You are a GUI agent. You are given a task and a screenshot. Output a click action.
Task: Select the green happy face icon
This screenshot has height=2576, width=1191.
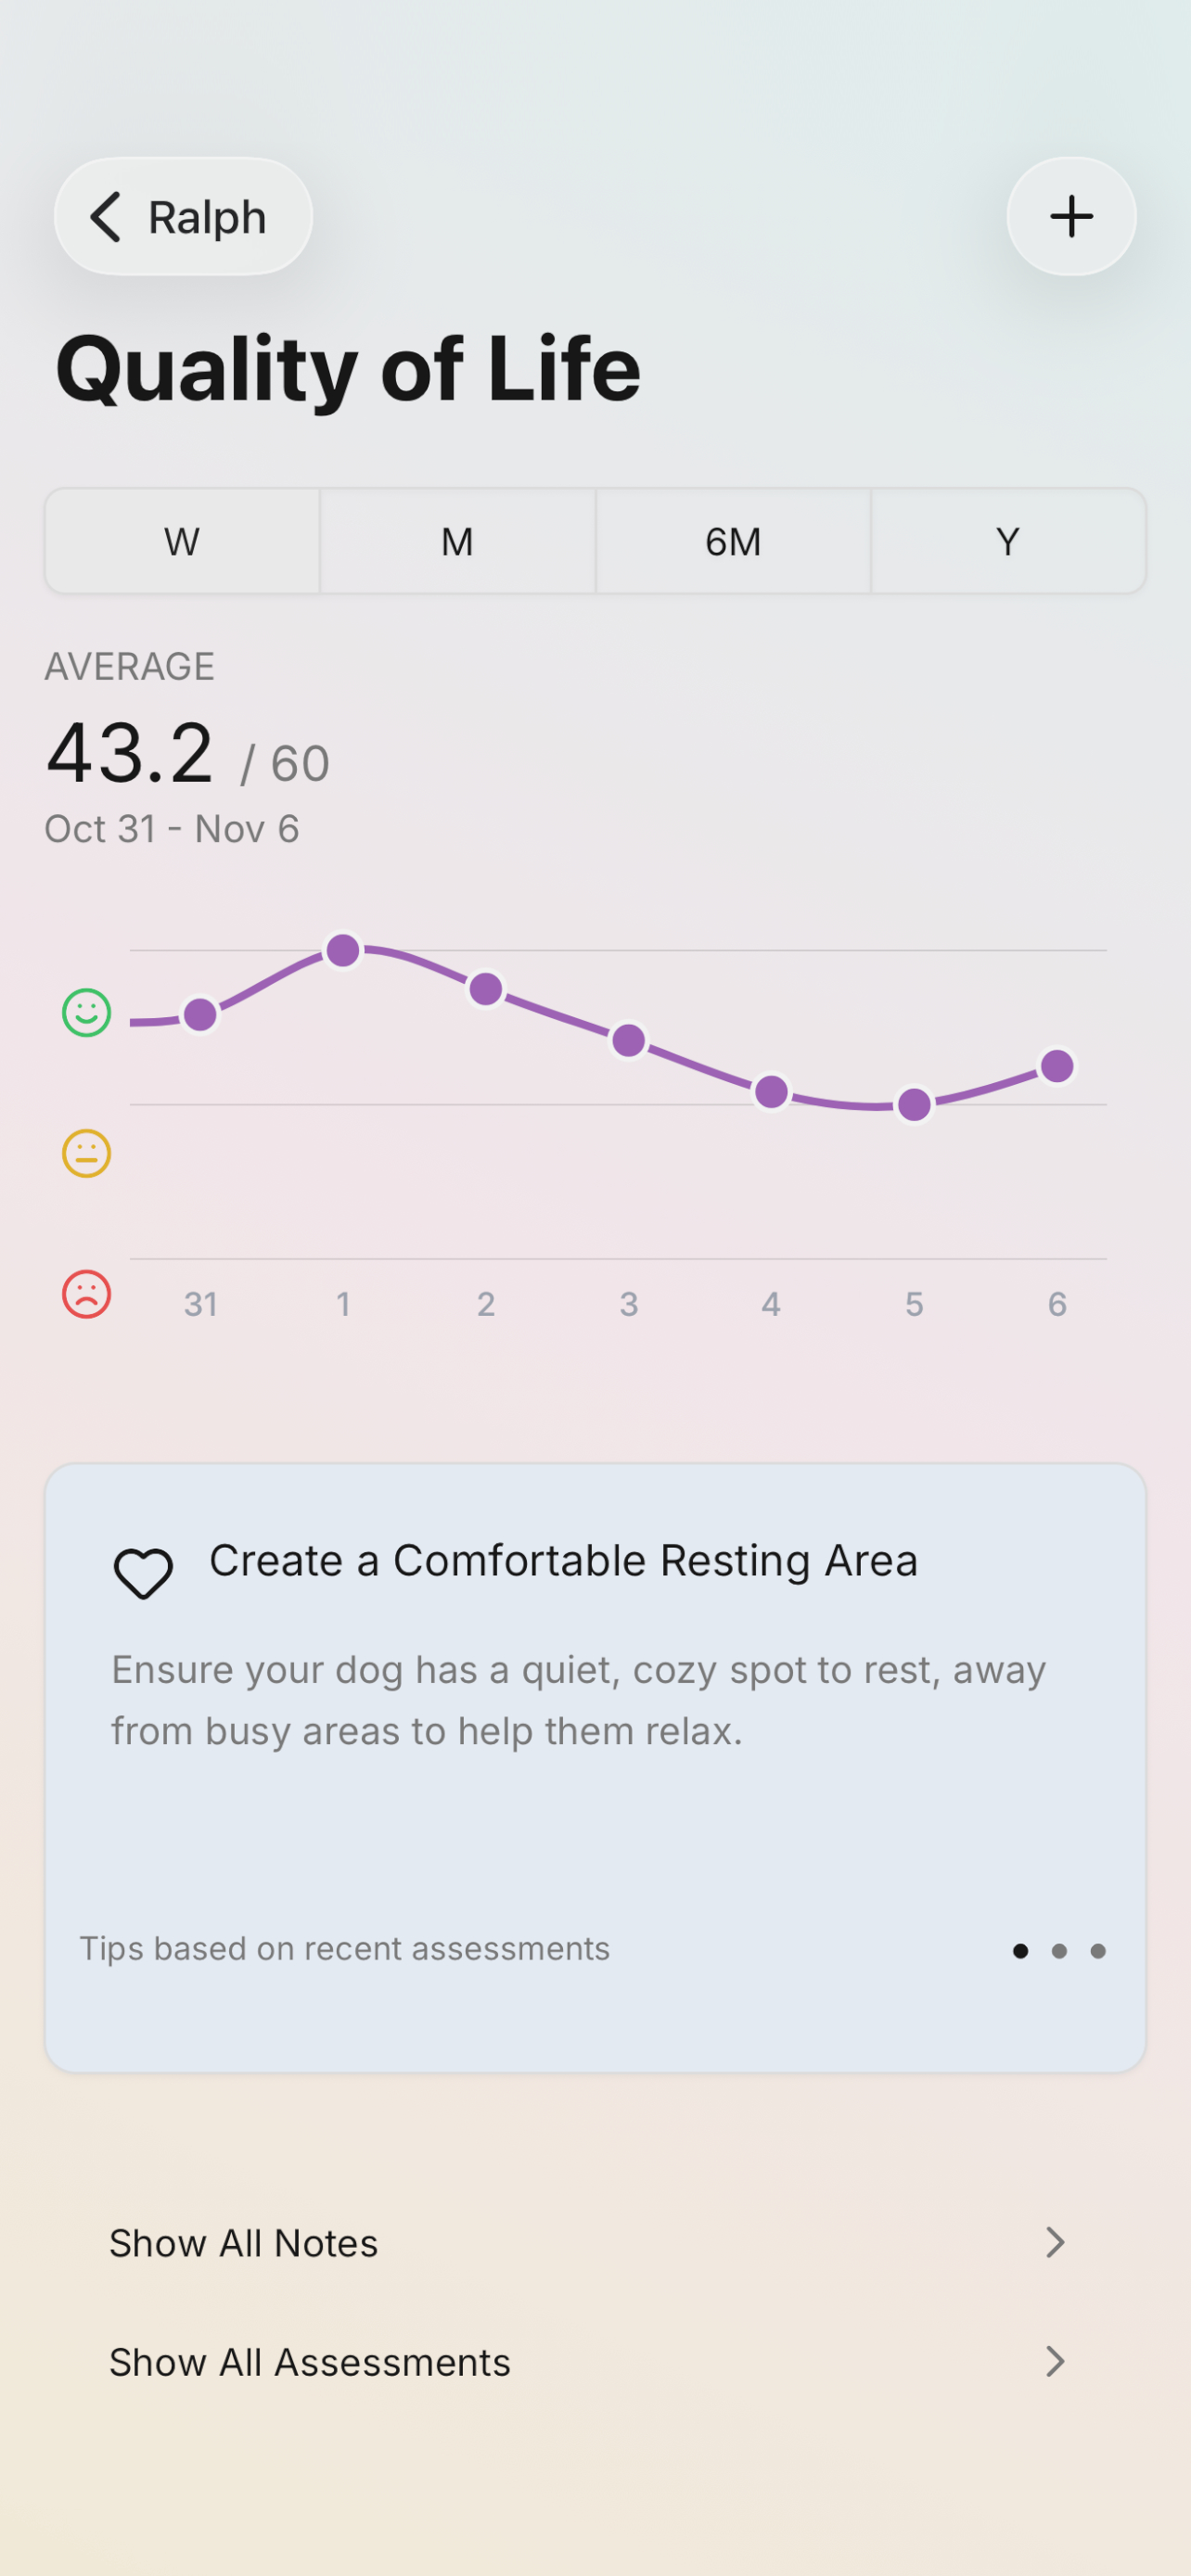(x=85, y=1012)
